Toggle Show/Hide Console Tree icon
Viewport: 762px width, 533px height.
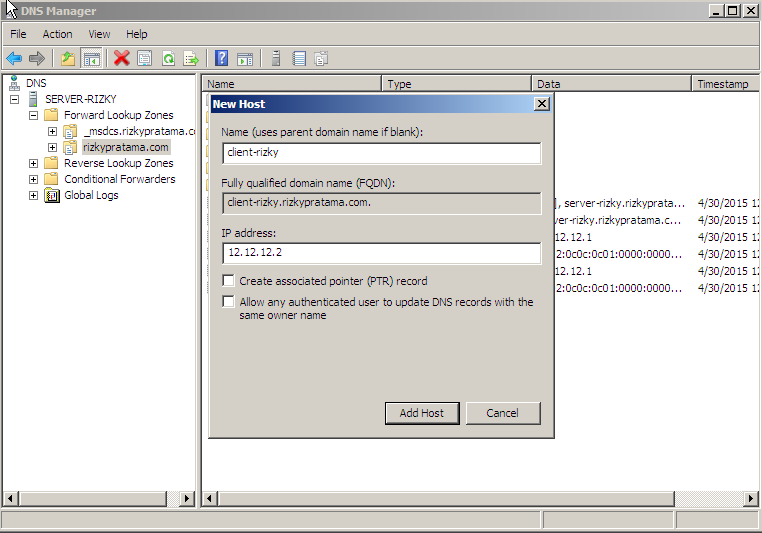click(91, 59)
